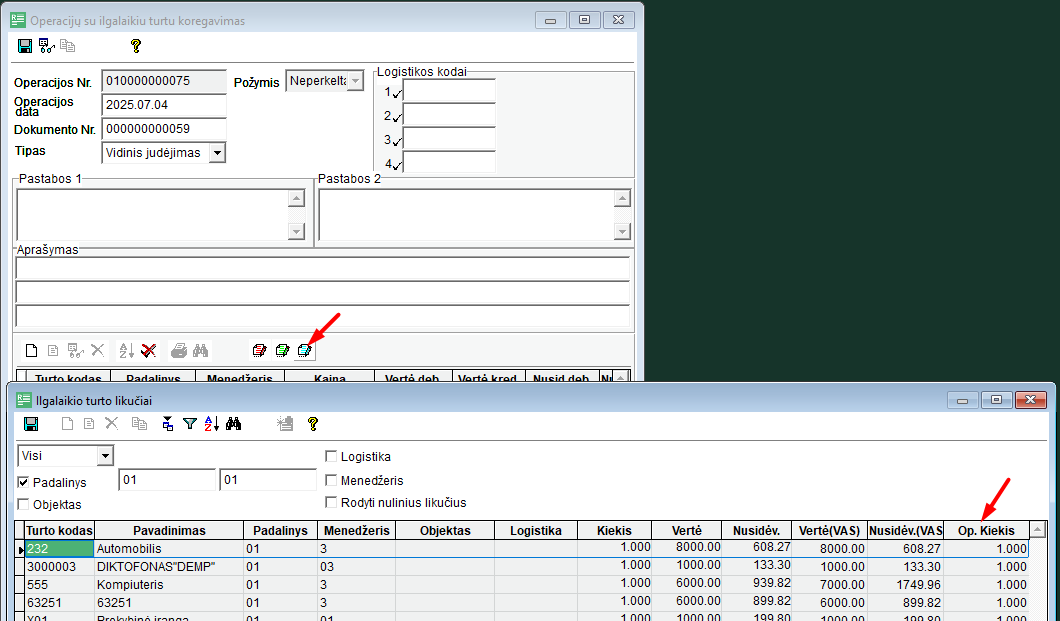Screen dimensions: 1060x621
Task: Select turto kodas 232 cell
Action: tap(59, 549)
